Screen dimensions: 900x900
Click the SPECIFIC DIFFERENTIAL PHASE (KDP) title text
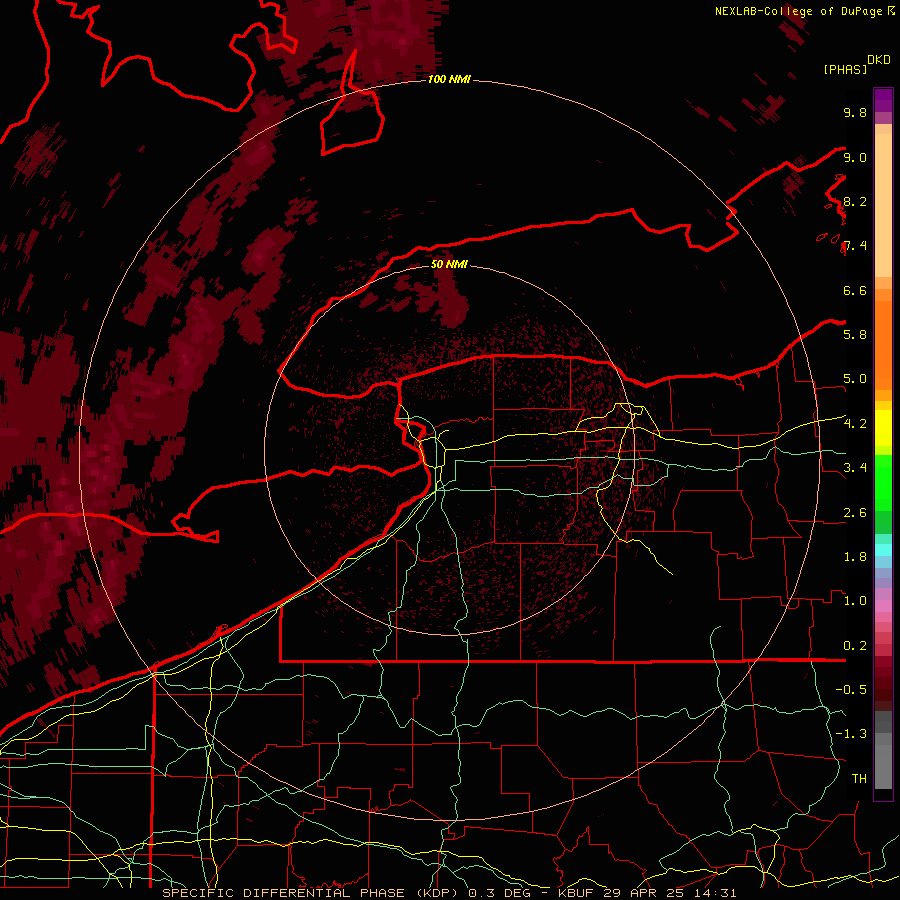click(312, 893)
